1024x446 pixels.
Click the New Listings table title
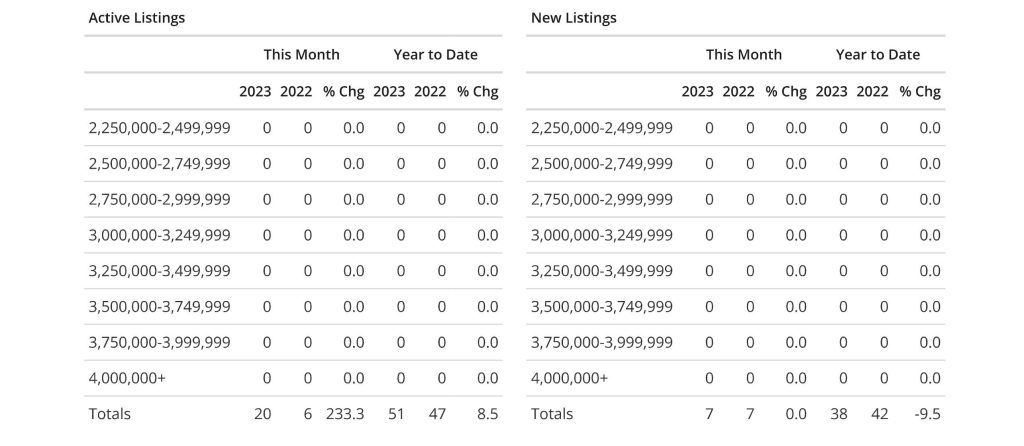click(573, 18)
